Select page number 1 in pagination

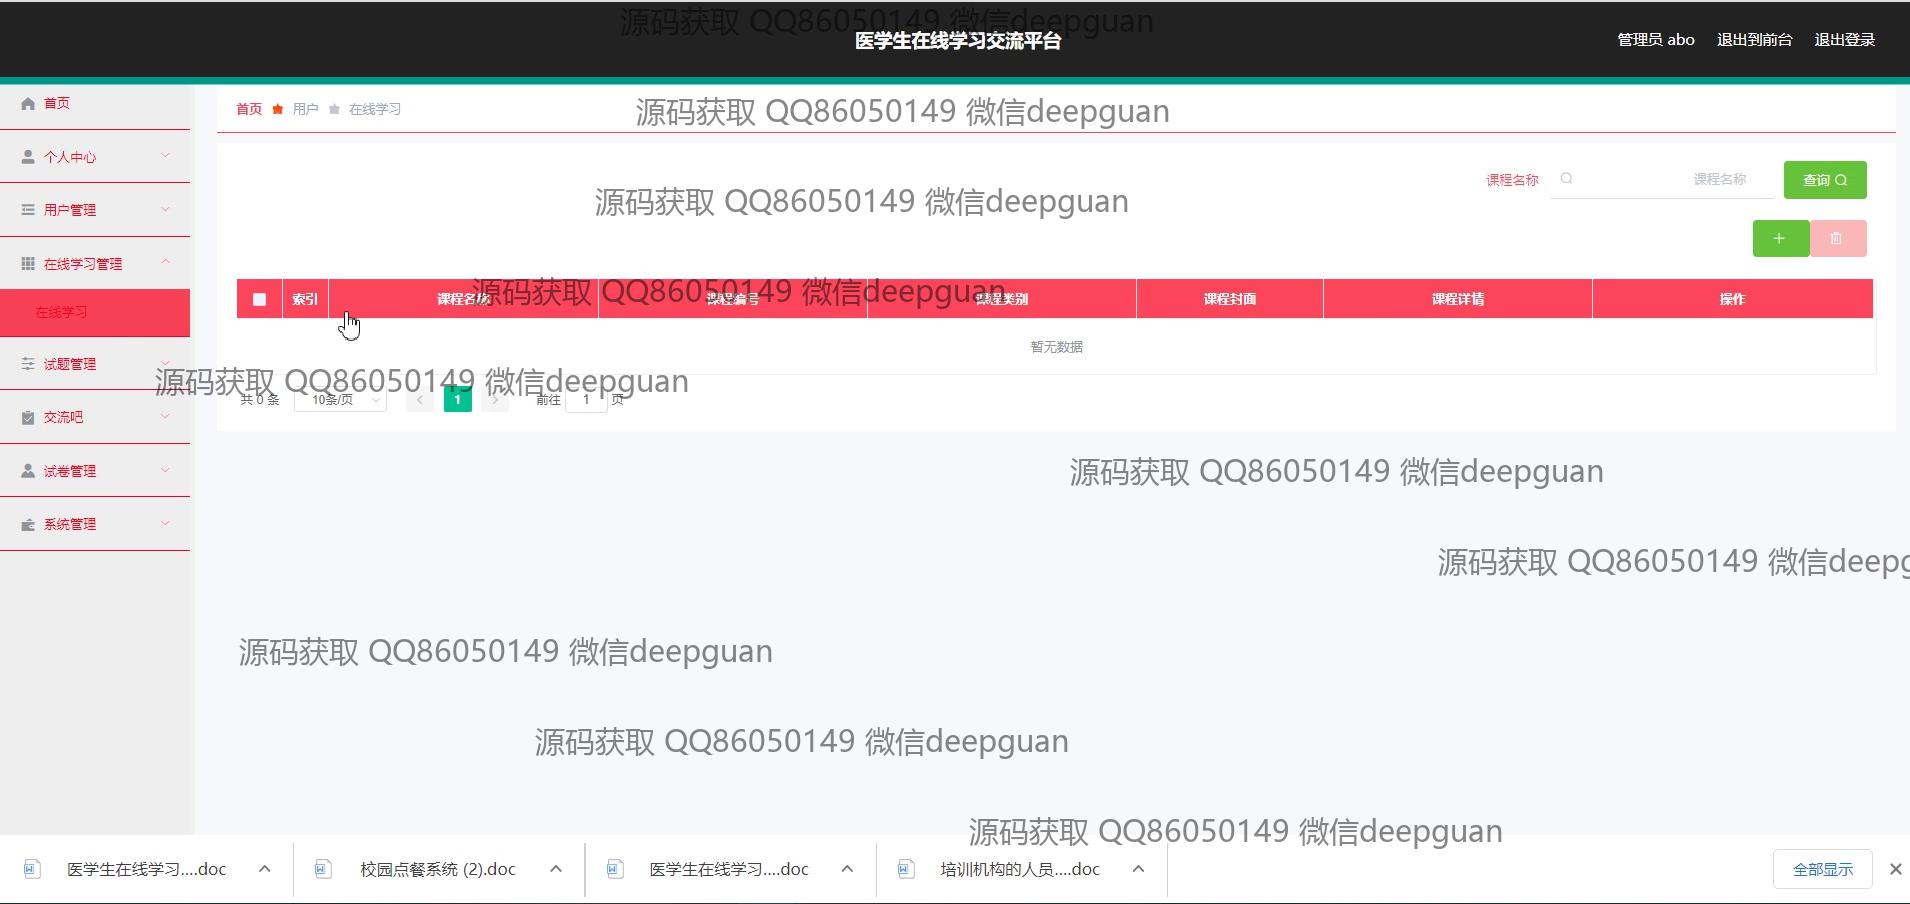click(x=458, y=400)
